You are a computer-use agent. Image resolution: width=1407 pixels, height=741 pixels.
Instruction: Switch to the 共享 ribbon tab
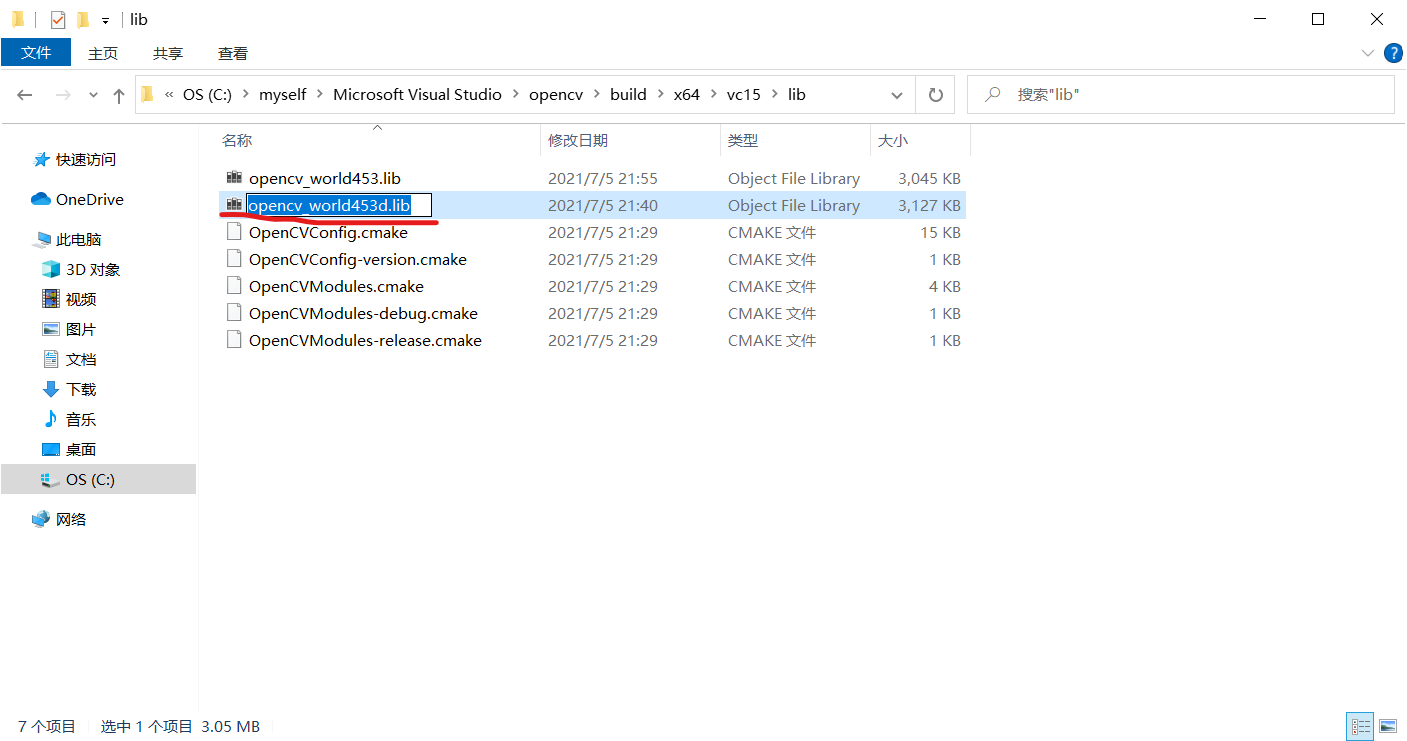[x=168, y=53]
